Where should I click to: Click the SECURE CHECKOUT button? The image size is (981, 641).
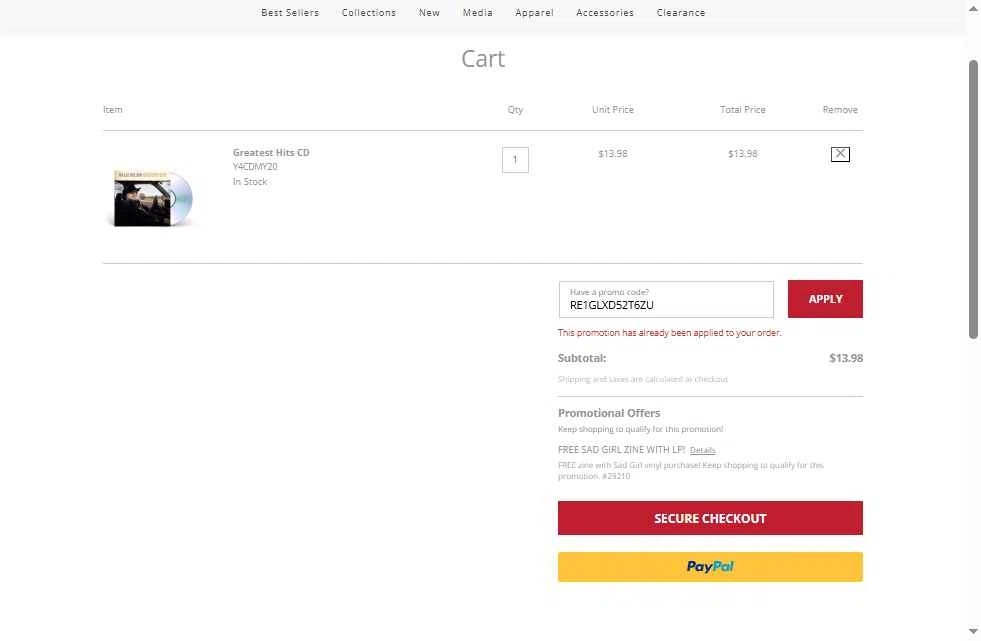click(x=710, y=518)
